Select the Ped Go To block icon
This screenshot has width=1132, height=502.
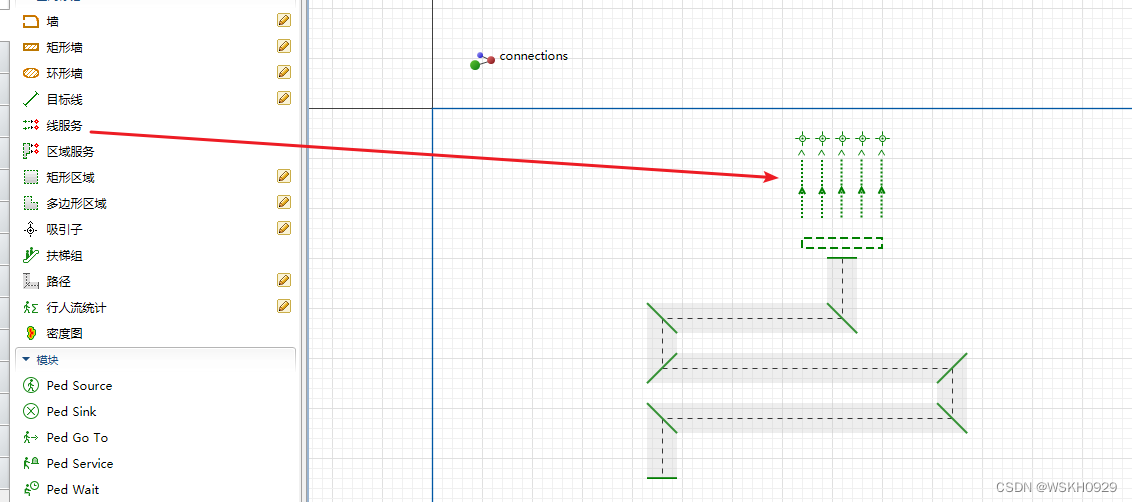(x=30, y=437)
